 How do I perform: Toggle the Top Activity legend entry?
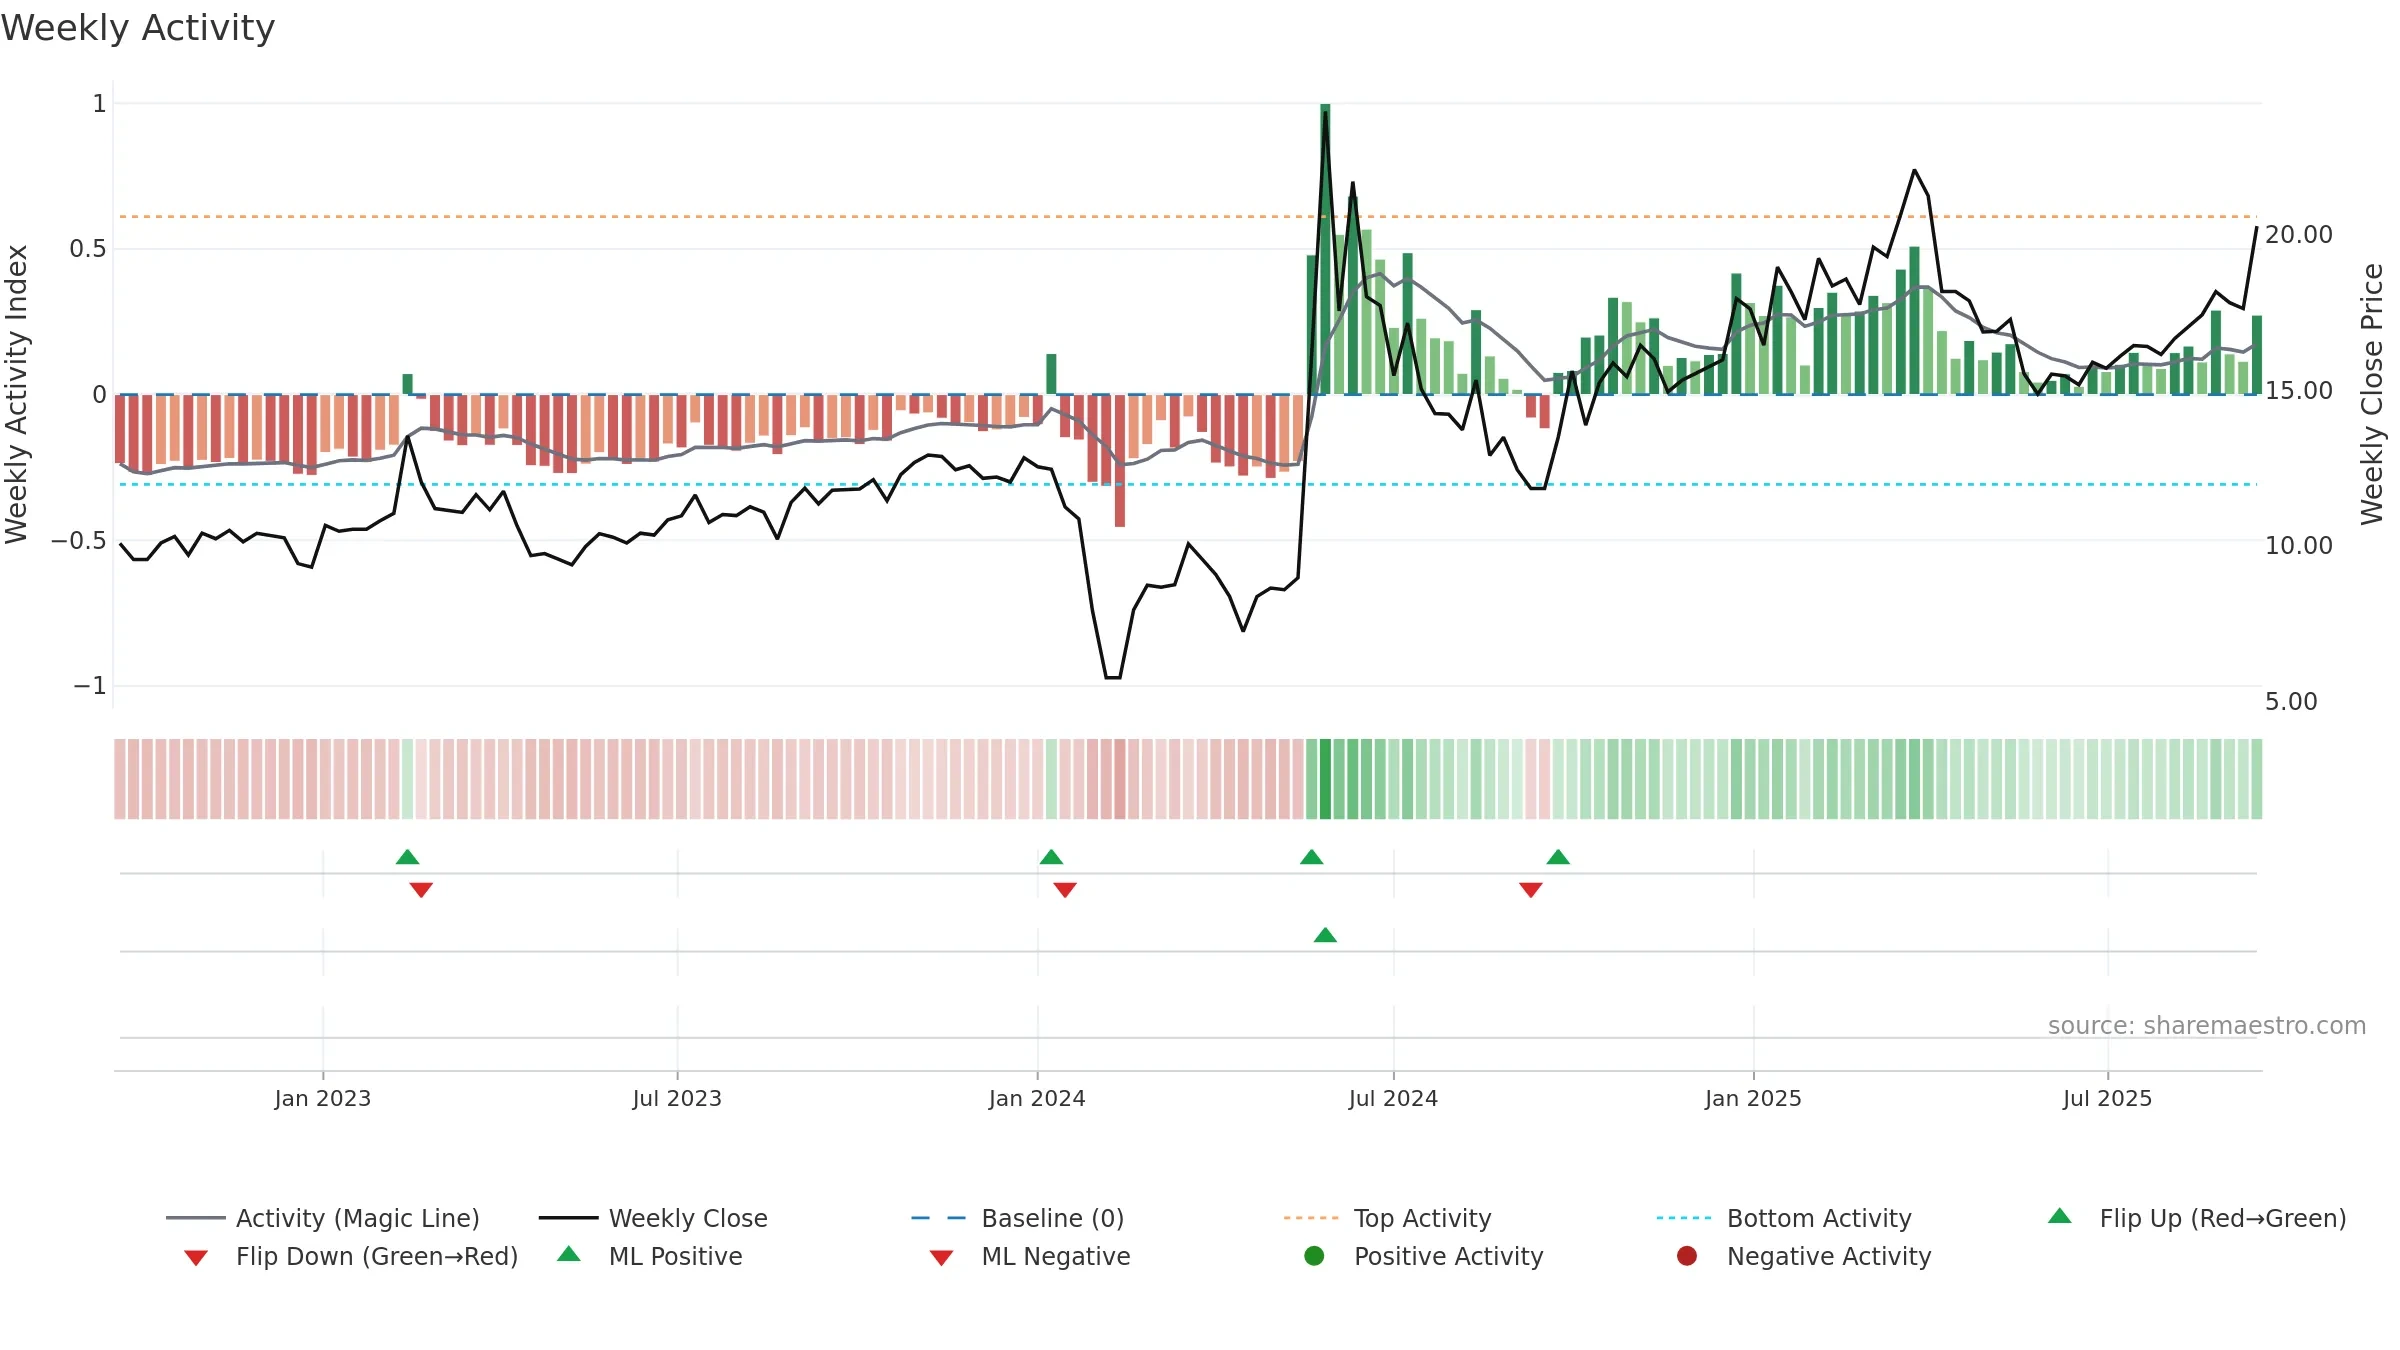(1387, 1218)
